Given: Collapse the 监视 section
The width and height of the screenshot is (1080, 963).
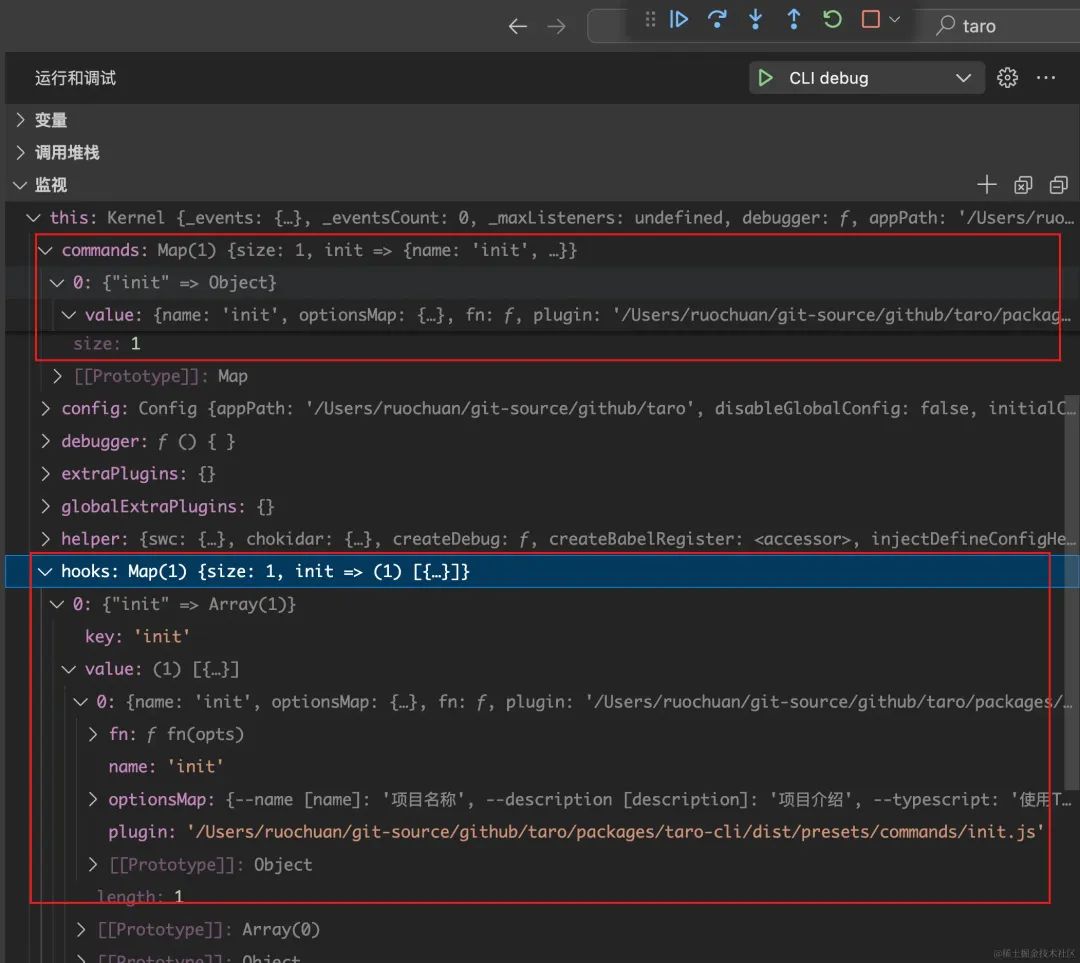Looking at the screenshot, I should tap(21, 185).
